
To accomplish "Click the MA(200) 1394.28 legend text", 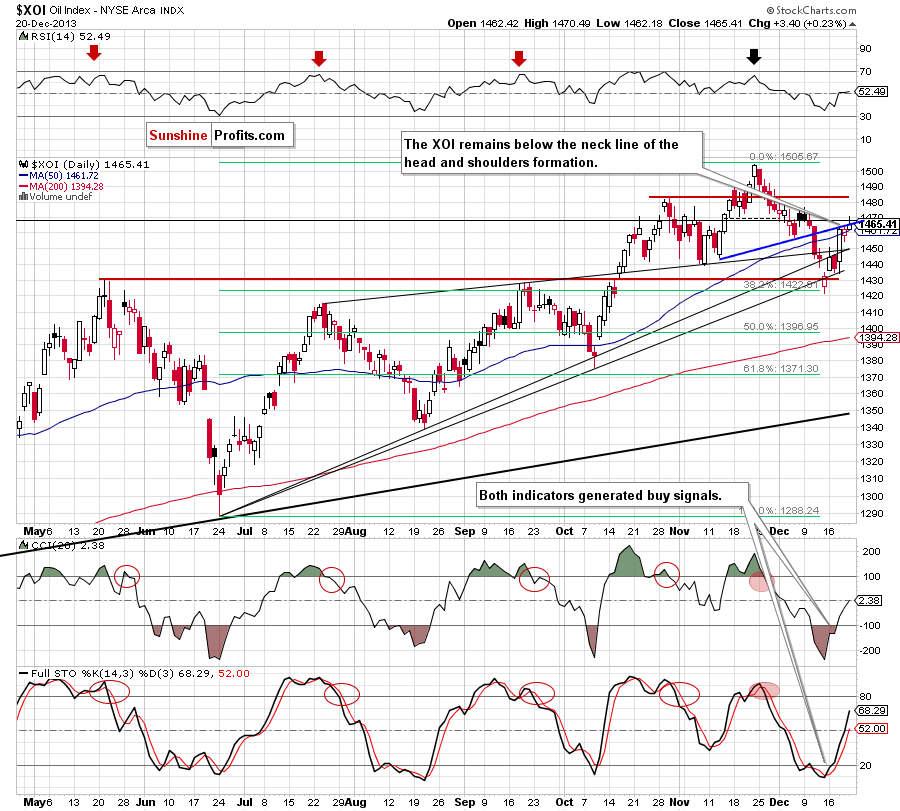I will [66, 187].
